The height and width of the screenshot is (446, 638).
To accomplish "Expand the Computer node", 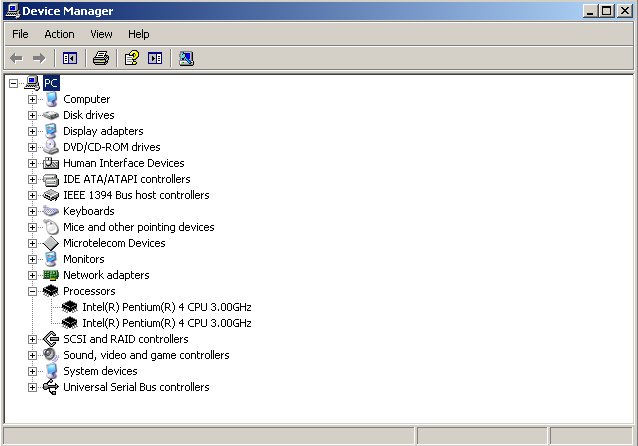I will pos(32,99).
